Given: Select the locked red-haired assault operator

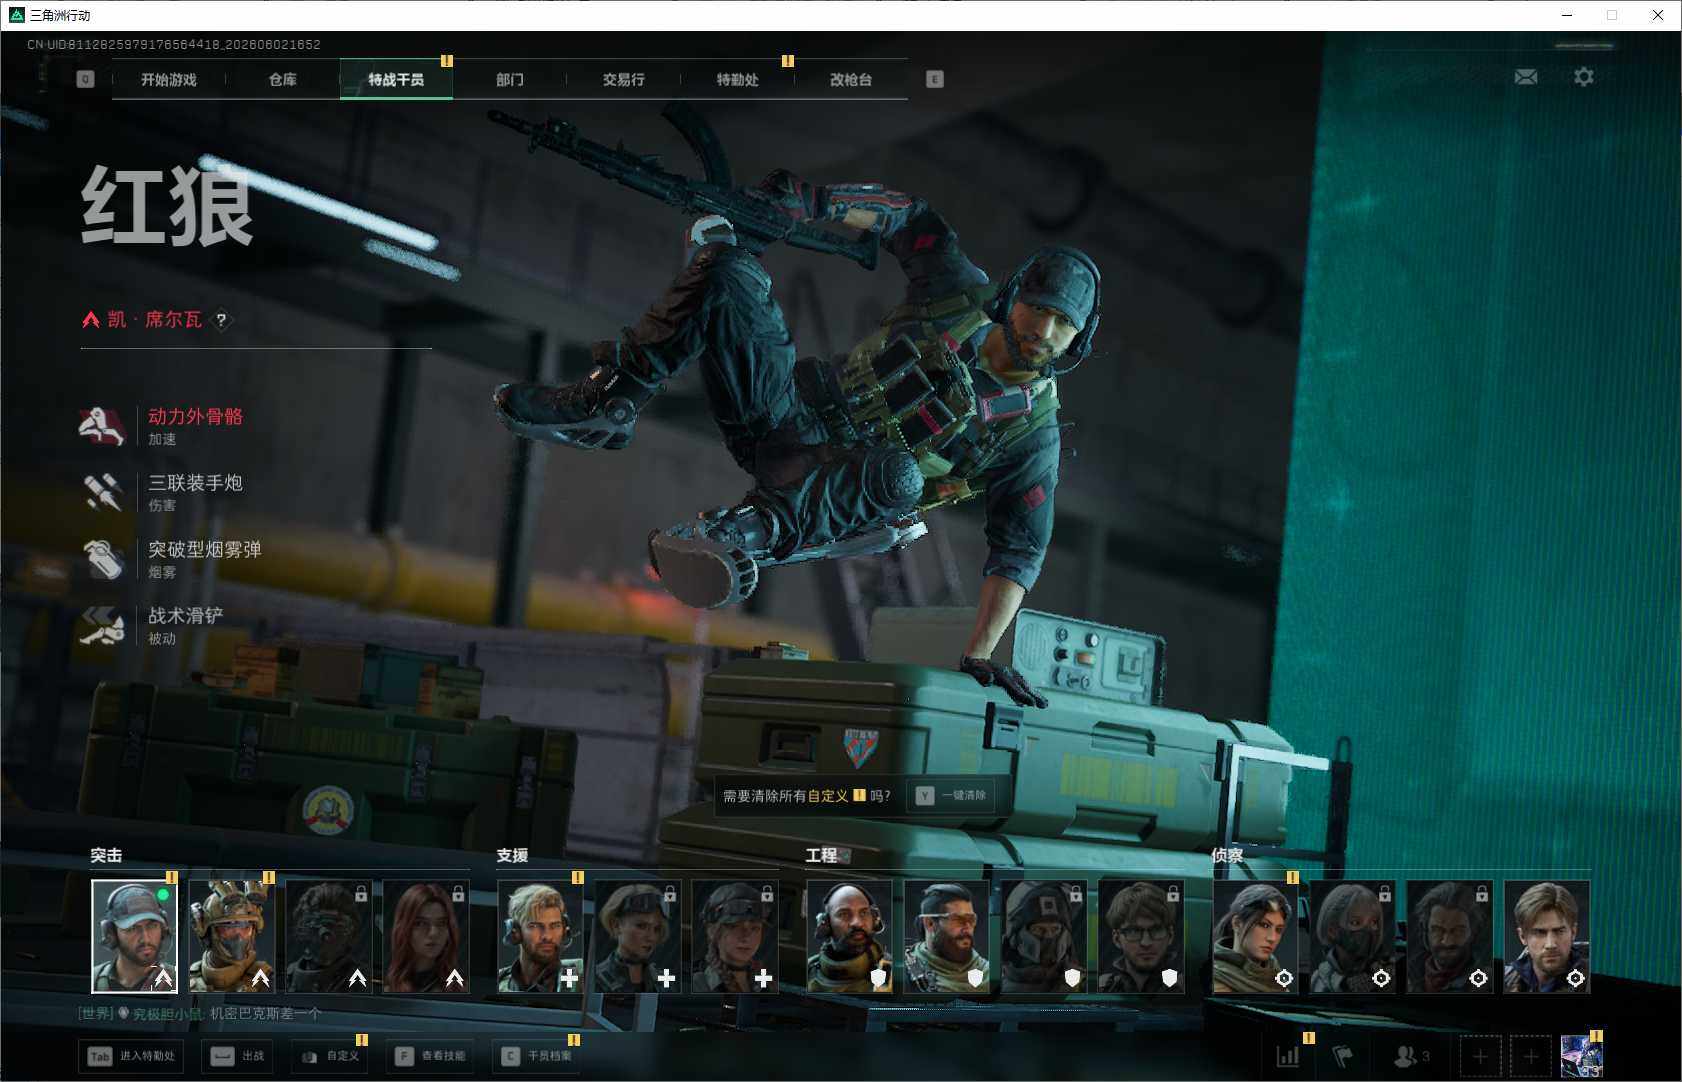Looking at the screenshot, I should [x=426, y=937].
